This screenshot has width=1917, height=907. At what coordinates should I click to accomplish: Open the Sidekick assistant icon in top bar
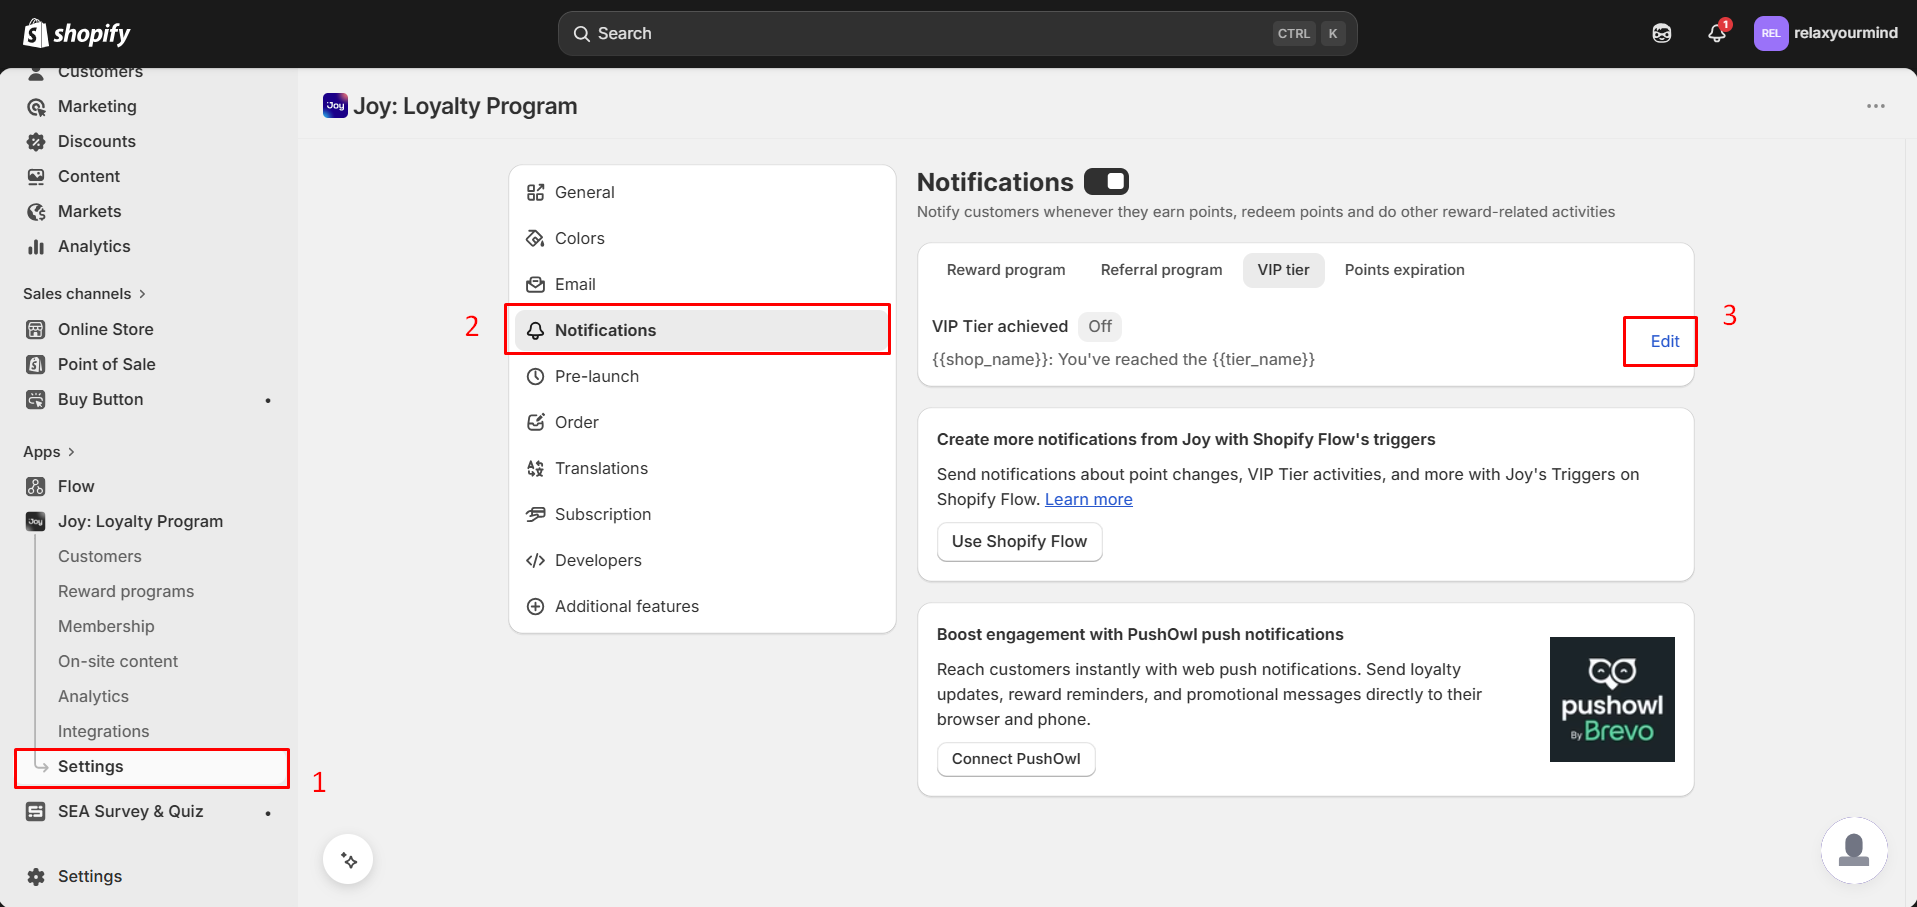click(1662, 34)
